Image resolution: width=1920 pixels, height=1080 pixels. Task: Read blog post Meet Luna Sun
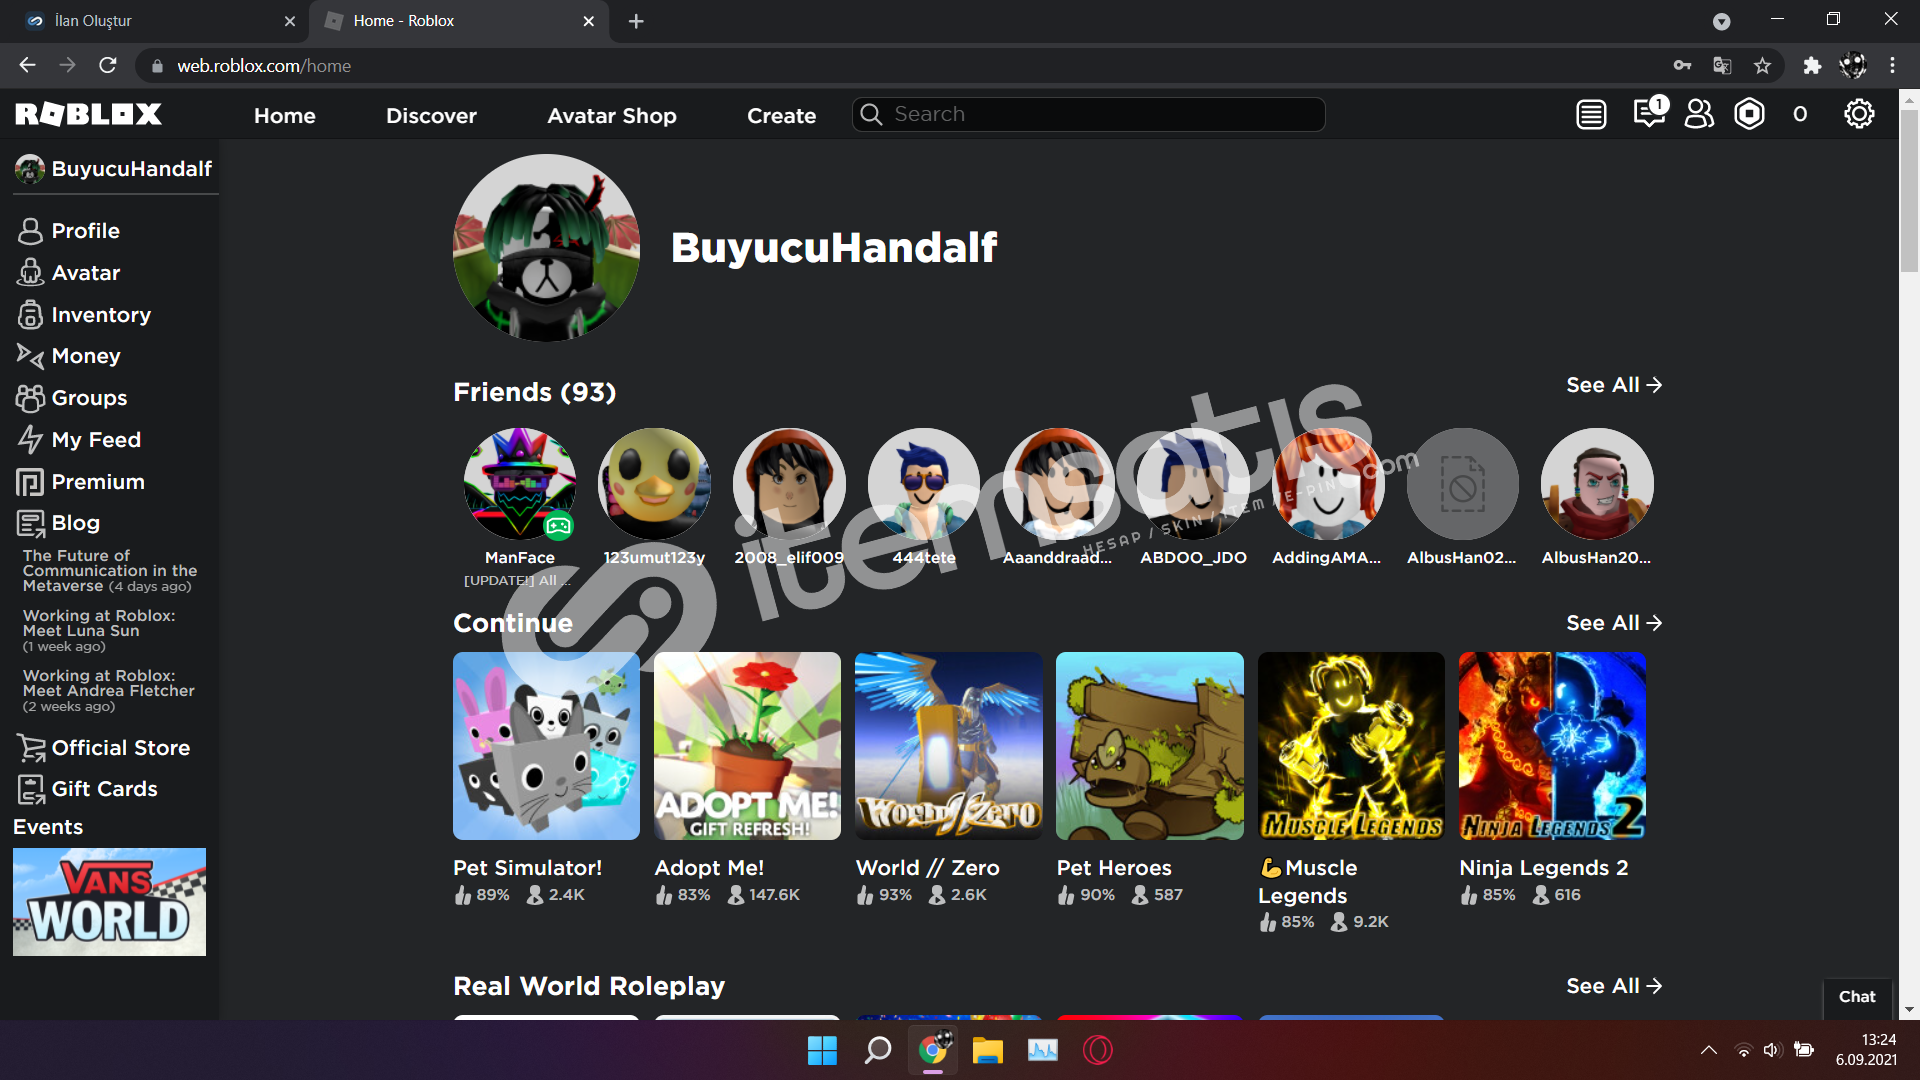99,631
